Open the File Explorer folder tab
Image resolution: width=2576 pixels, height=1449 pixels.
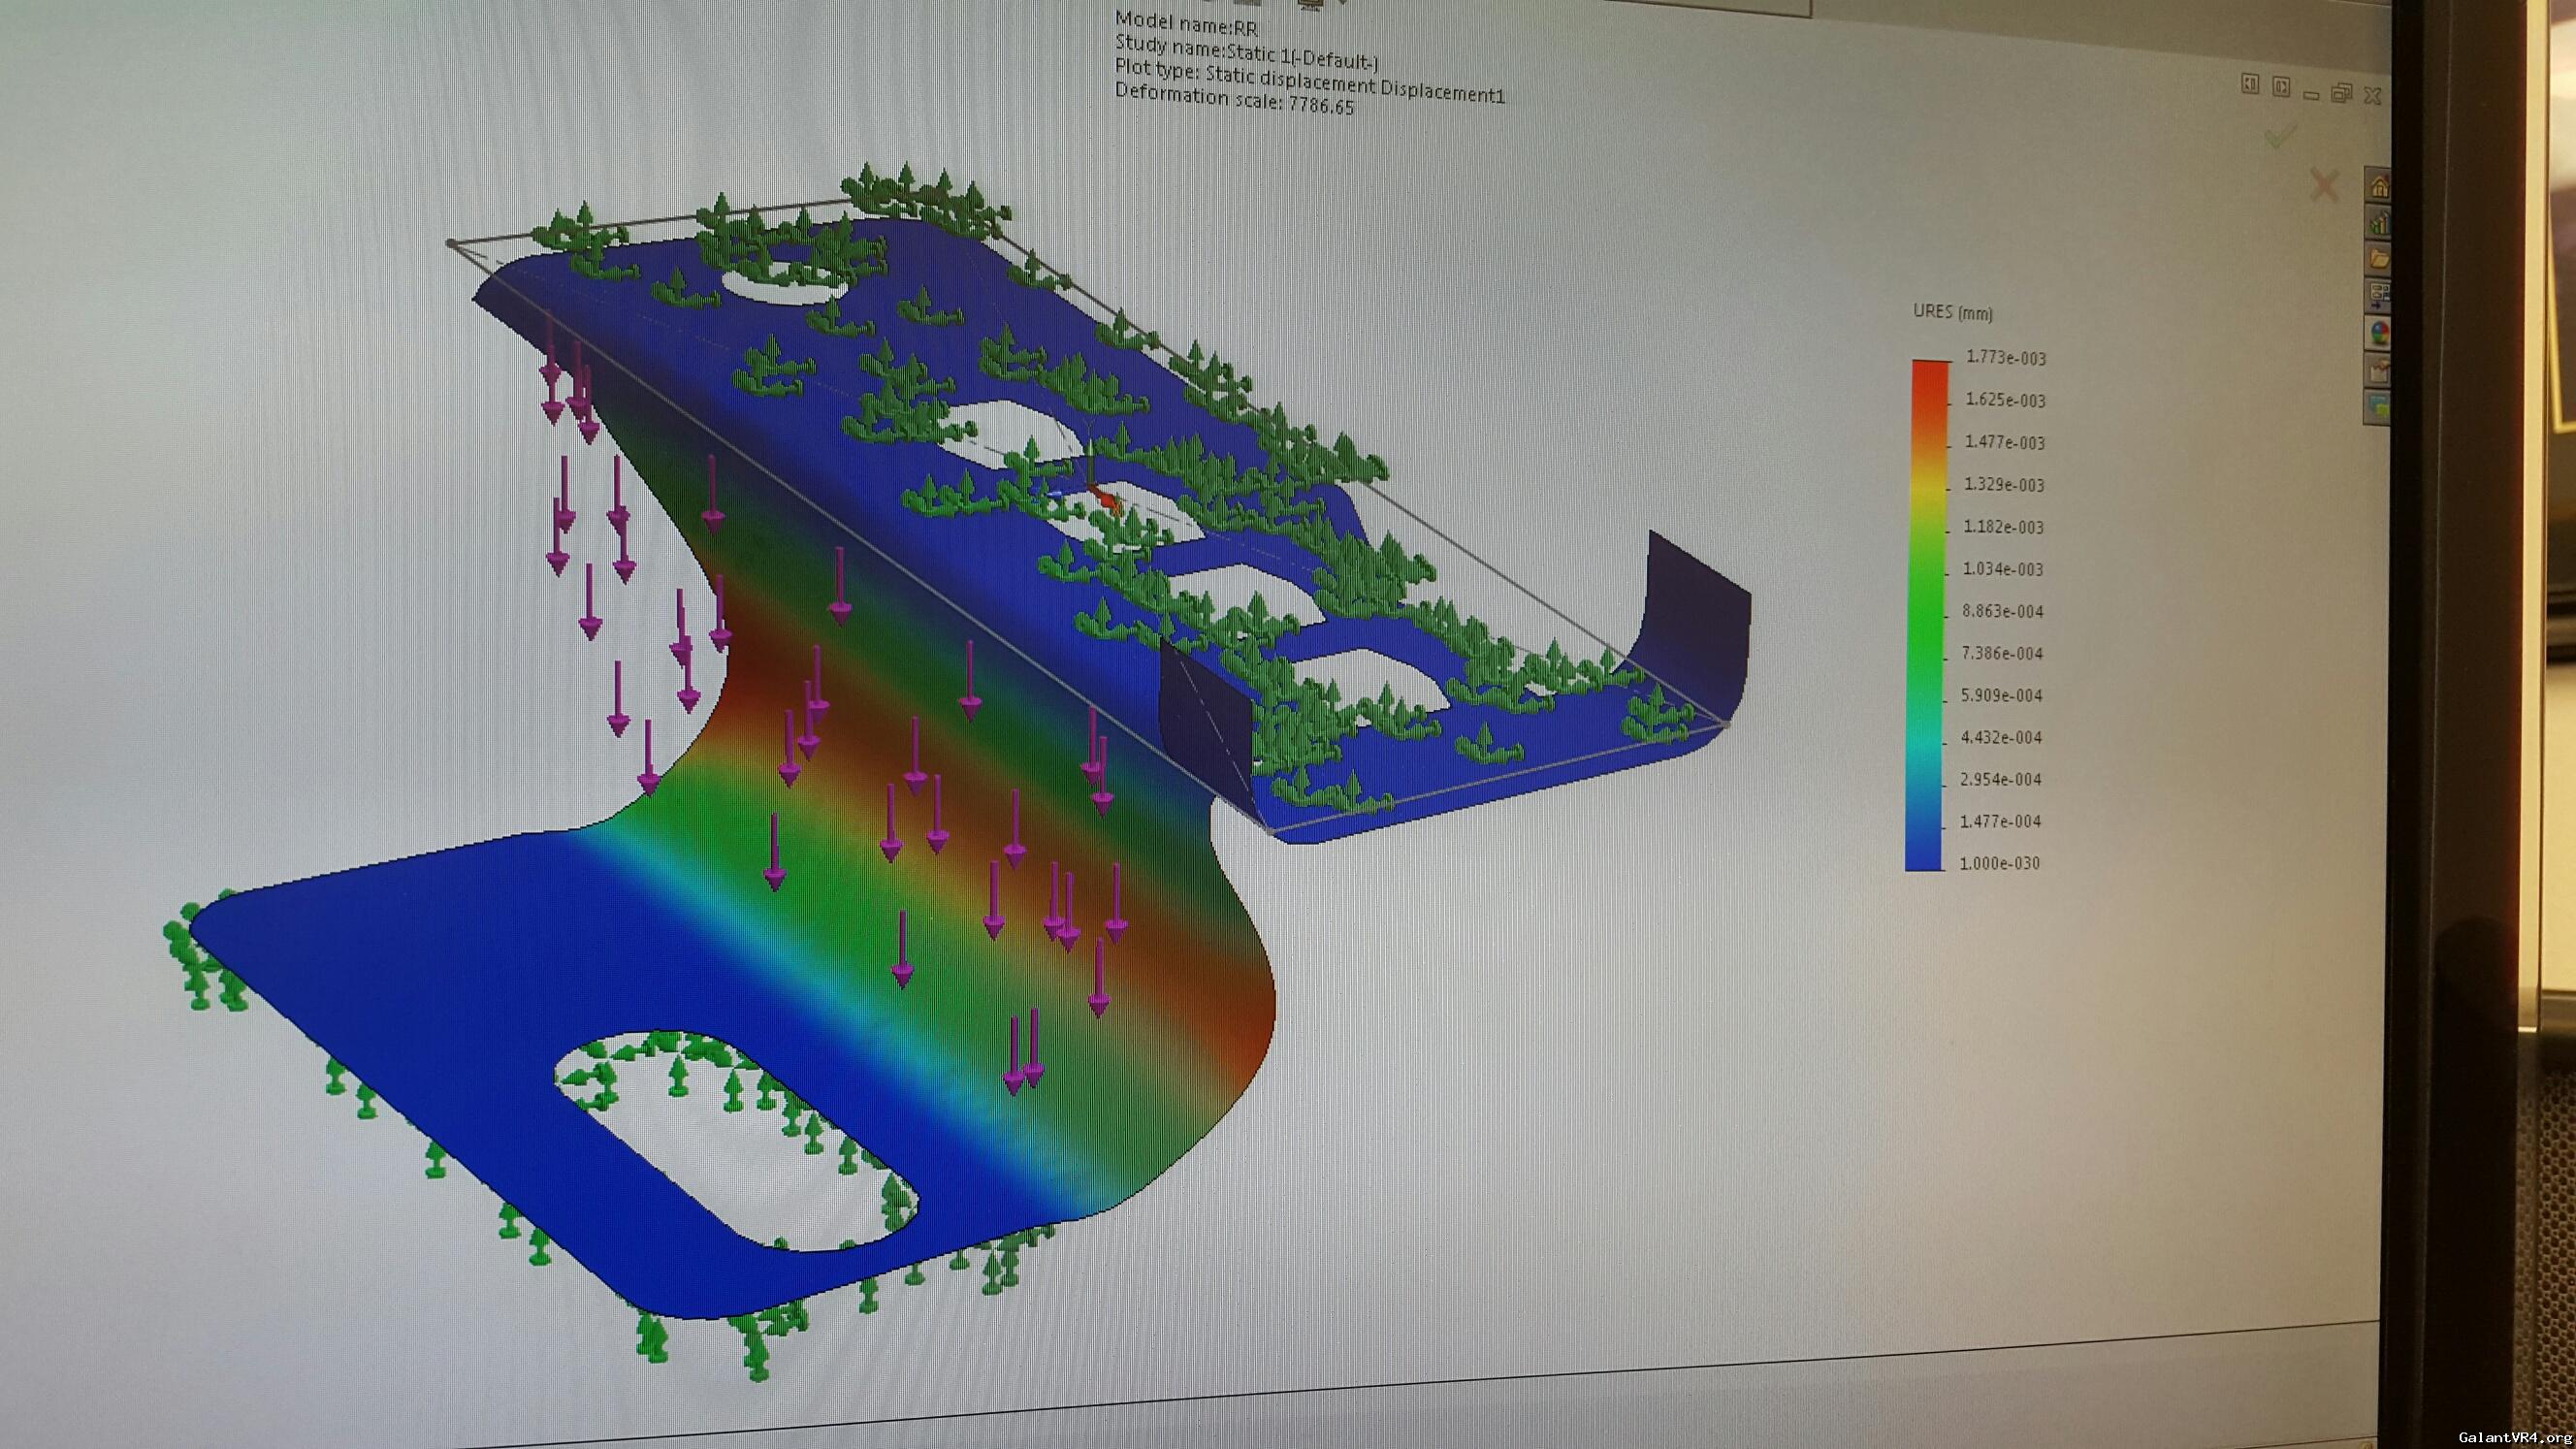(x=2379, y=258)
